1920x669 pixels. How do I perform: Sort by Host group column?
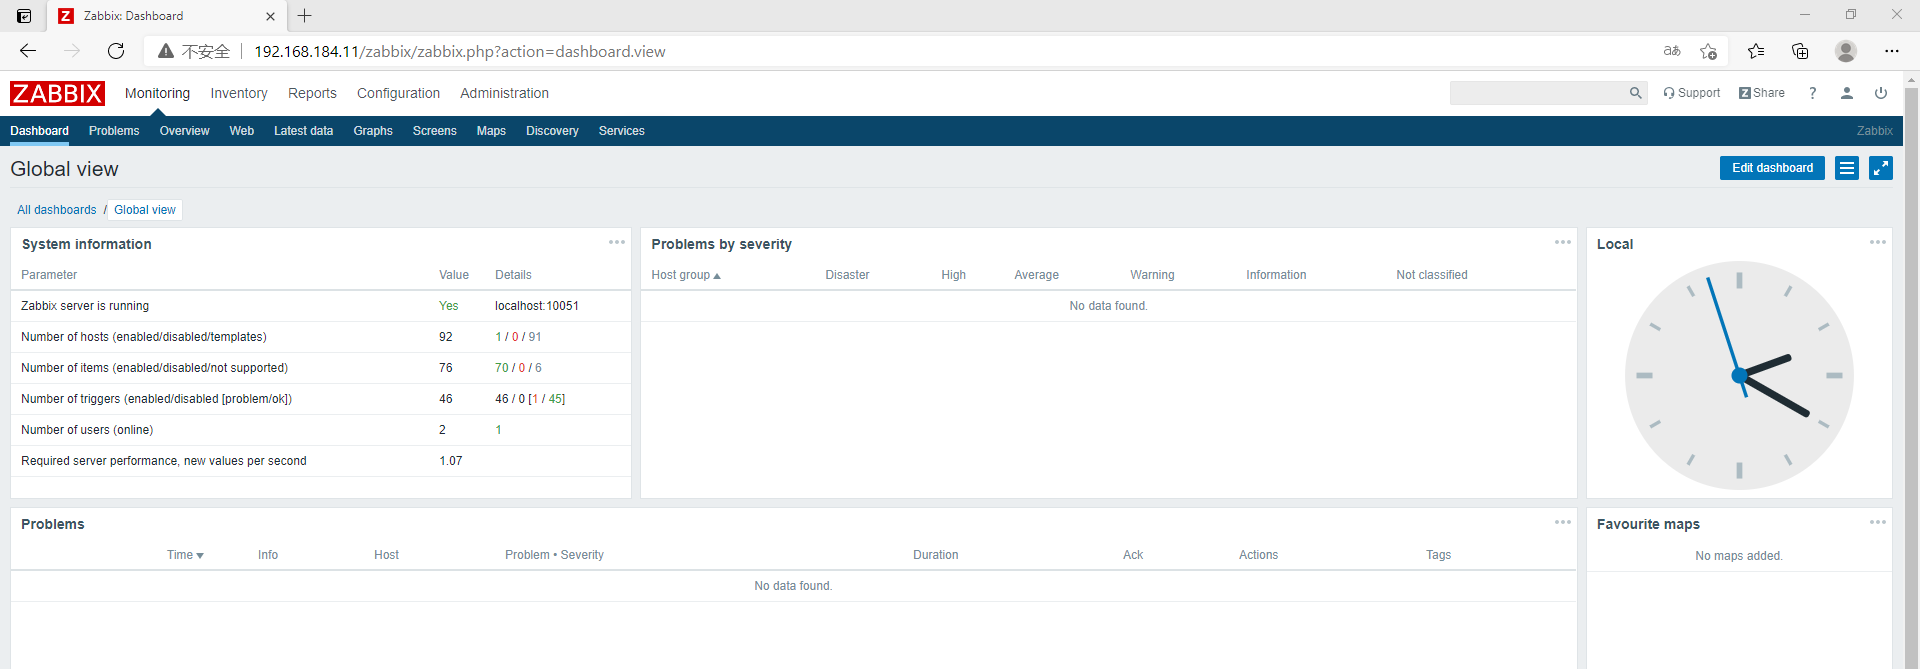686,275
